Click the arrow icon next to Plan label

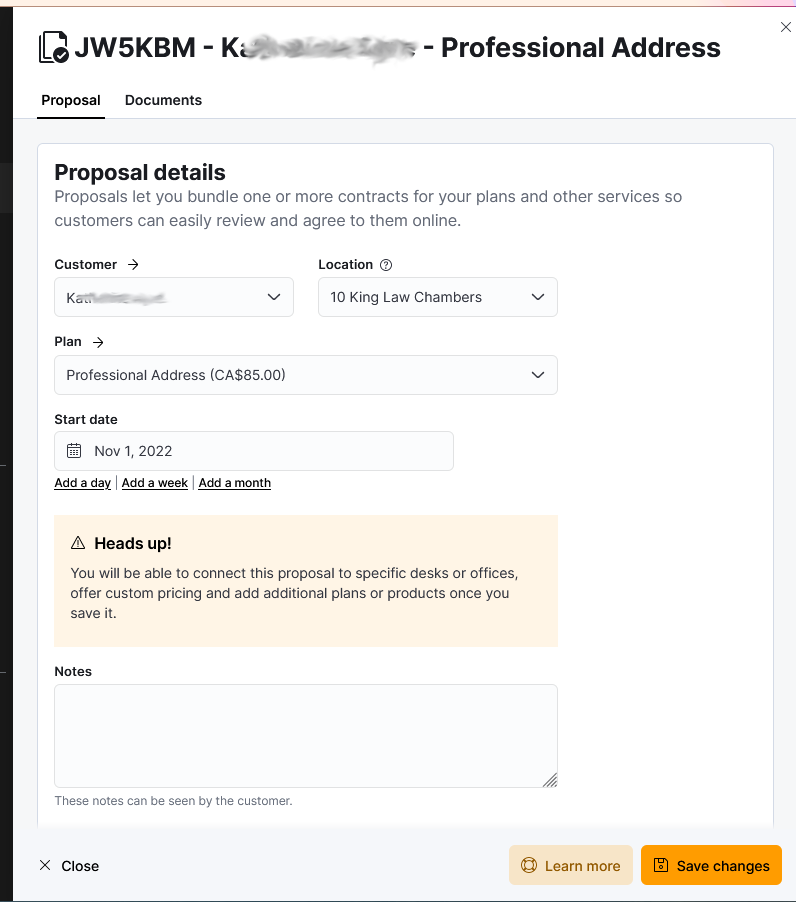pyautogui.click(x=98, y=342)
